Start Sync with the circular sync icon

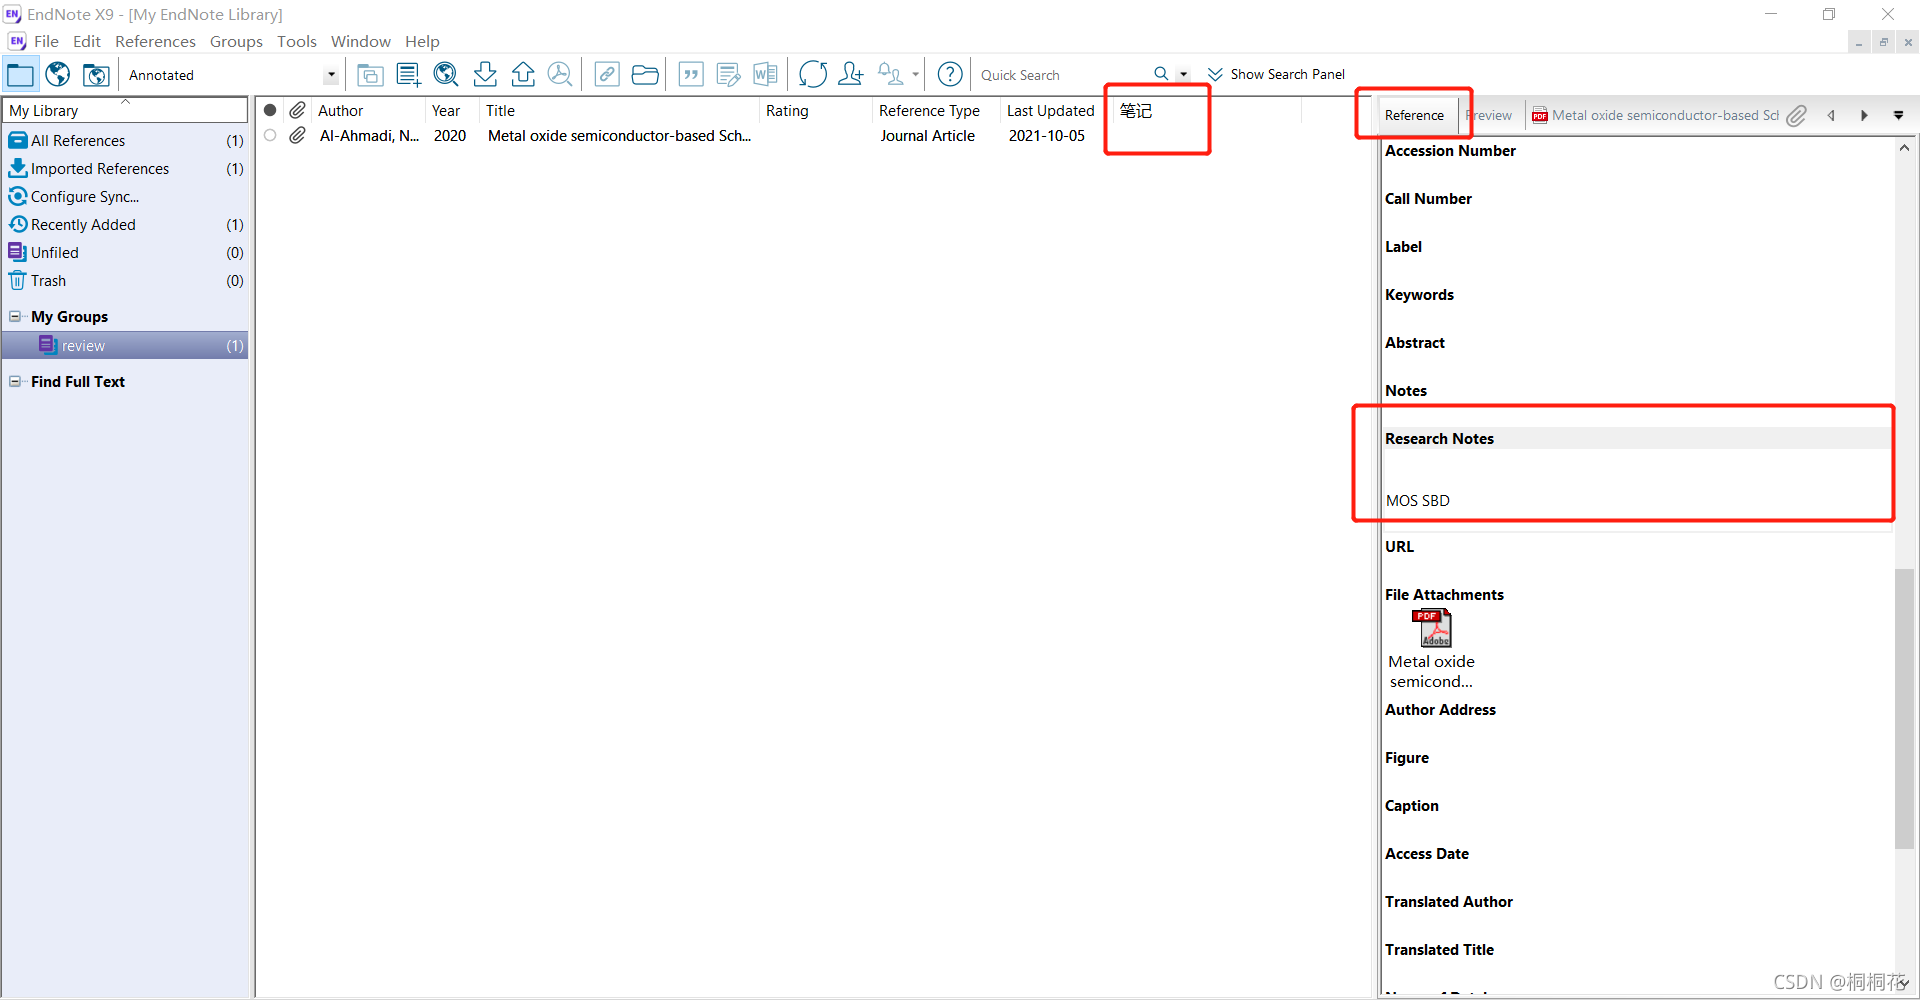(x=812, y=74)
